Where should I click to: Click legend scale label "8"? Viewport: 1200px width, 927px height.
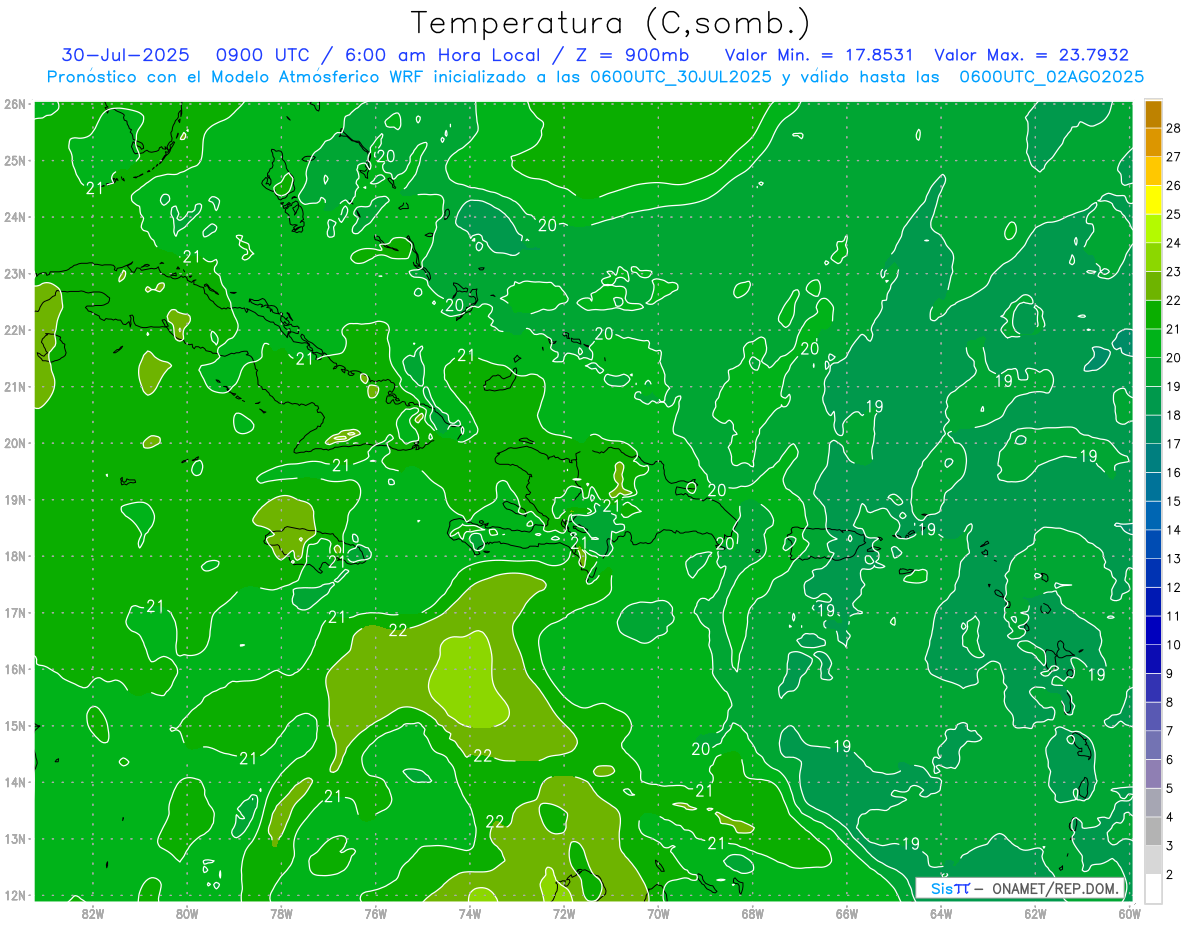click(1170, 702)
